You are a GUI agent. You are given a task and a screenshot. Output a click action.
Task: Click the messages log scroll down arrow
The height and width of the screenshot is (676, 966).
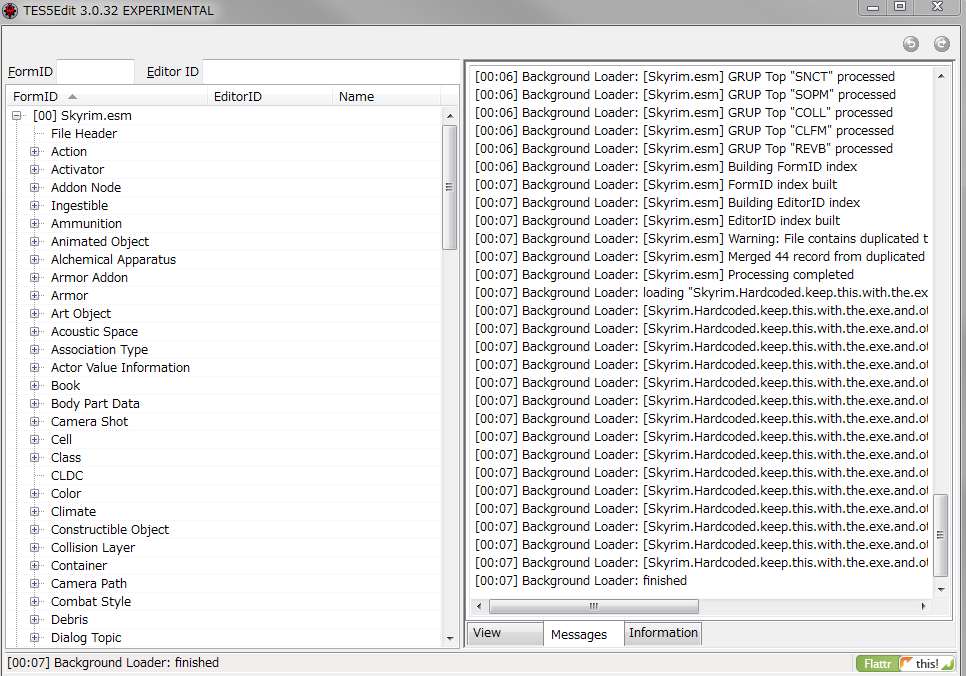click(x=941, y=590)
